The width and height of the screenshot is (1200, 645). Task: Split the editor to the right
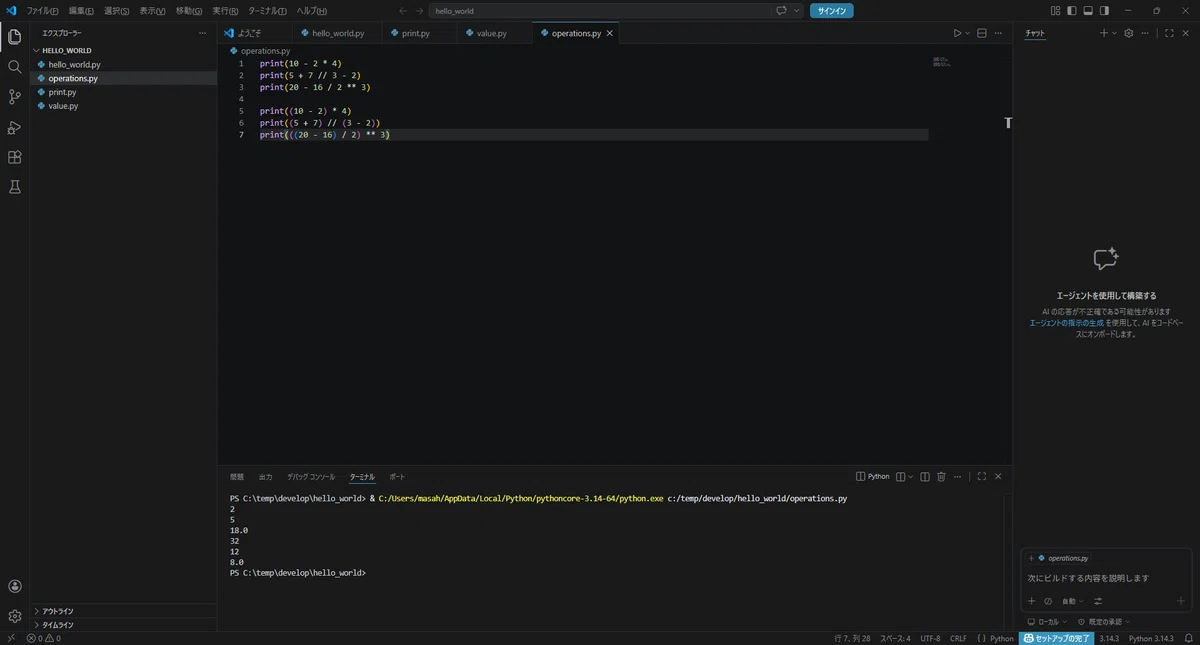(x=981, y=33)
